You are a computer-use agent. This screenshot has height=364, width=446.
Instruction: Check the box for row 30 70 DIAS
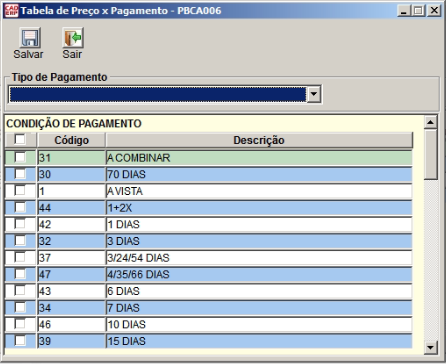tap(20, 174)
